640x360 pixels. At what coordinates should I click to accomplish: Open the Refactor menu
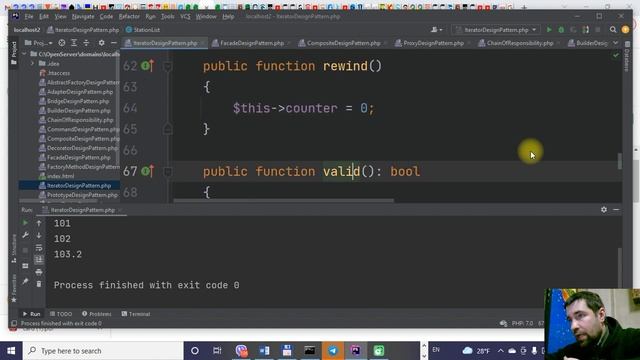(x=129, y=17)
